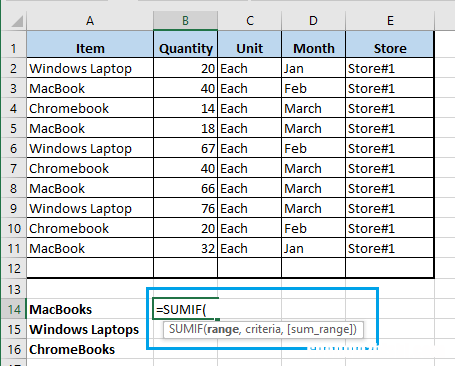Click 'range' in SUMIF tooltip

tap(223, 329)
